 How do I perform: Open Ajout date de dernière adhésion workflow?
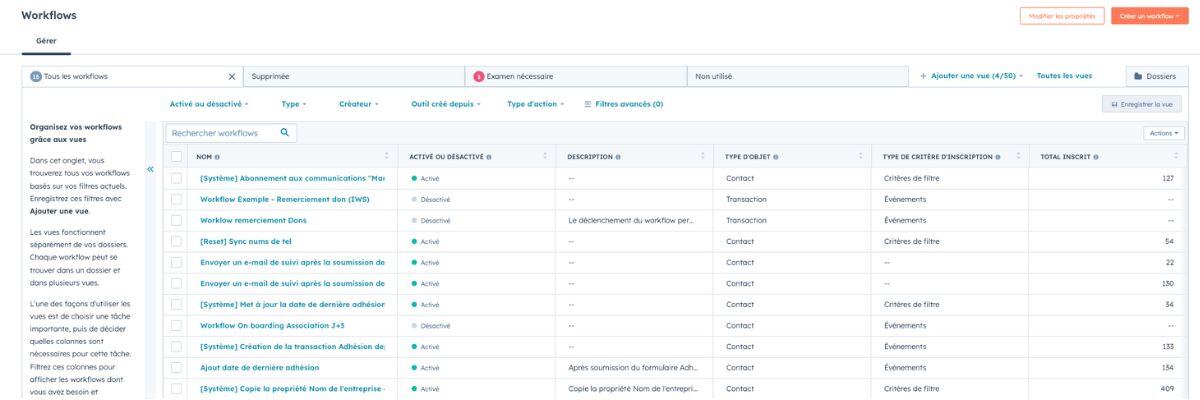coord(259,367)
